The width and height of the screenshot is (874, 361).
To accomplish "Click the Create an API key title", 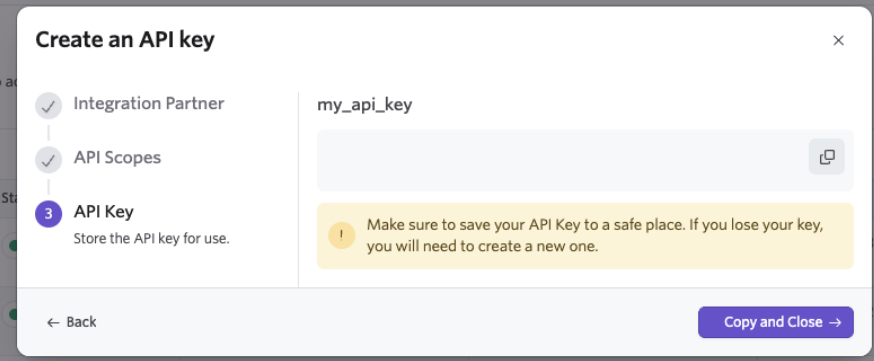I will click(x=125, y=40).
